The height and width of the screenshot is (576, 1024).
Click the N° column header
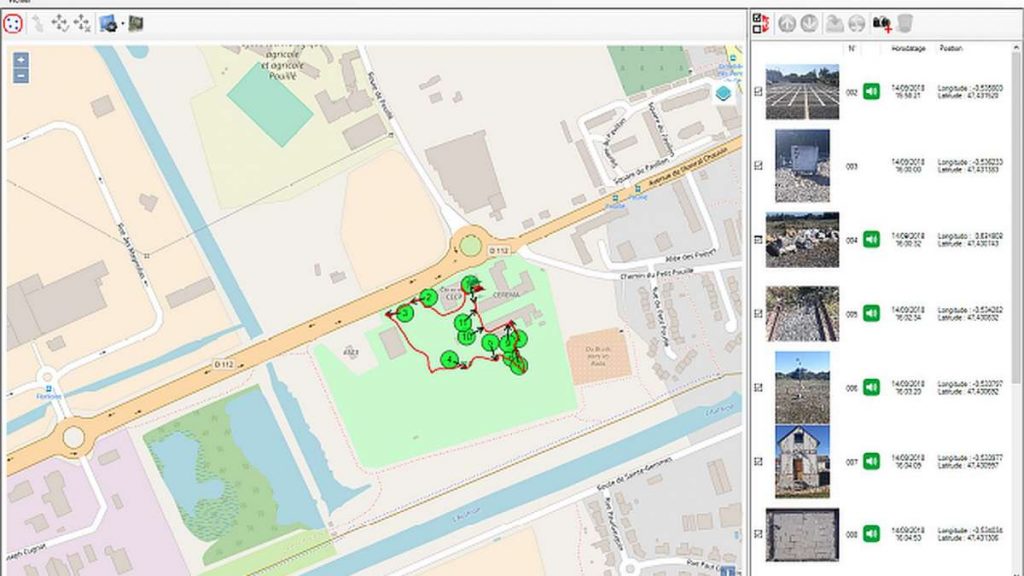[852, 48]
